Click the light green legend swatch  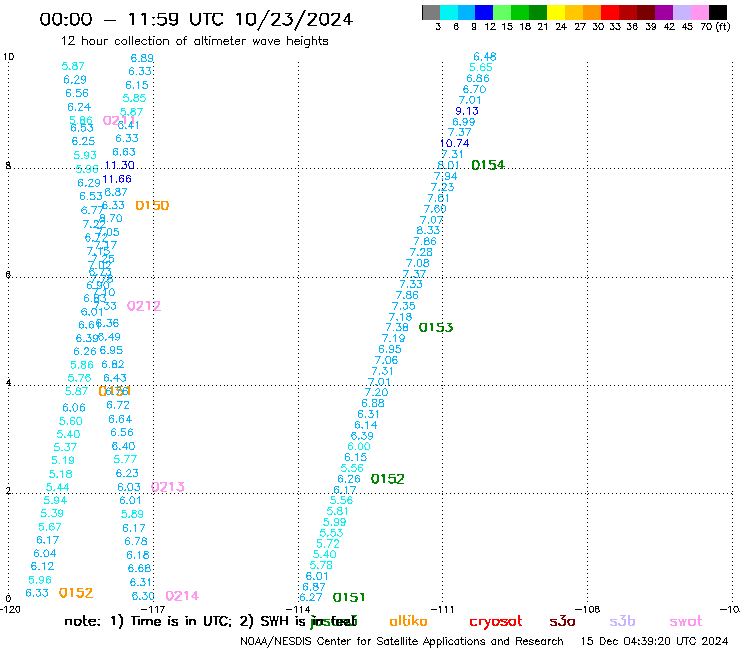point(502,12)
